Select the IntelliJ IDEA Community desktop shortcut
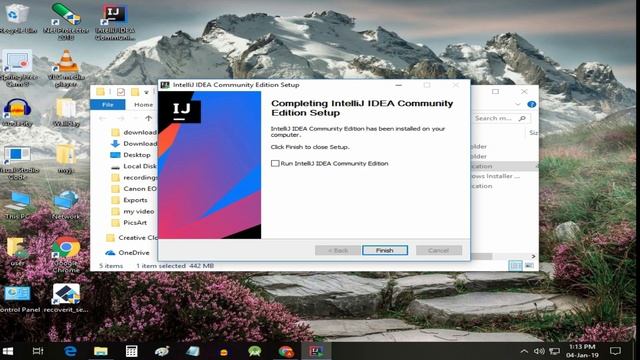 tap(115, 22)
